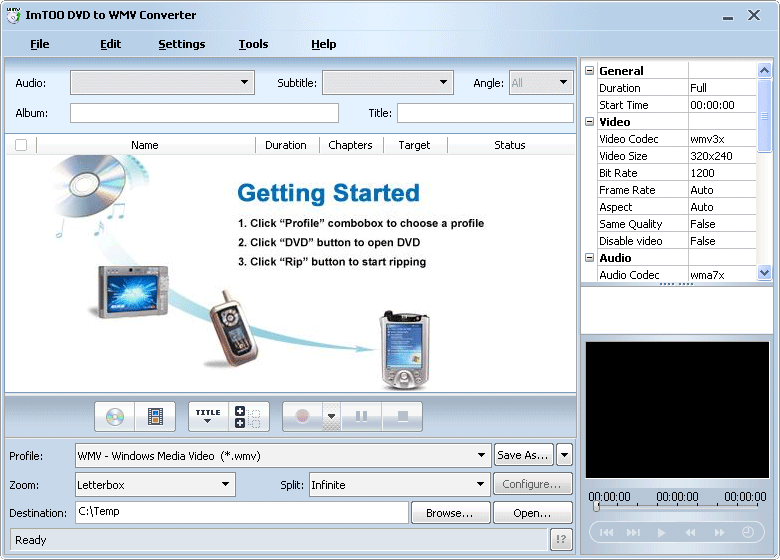The image size is (780, 560).
Task: Toggle the select-all checkbox in list header
Action: 21,145
